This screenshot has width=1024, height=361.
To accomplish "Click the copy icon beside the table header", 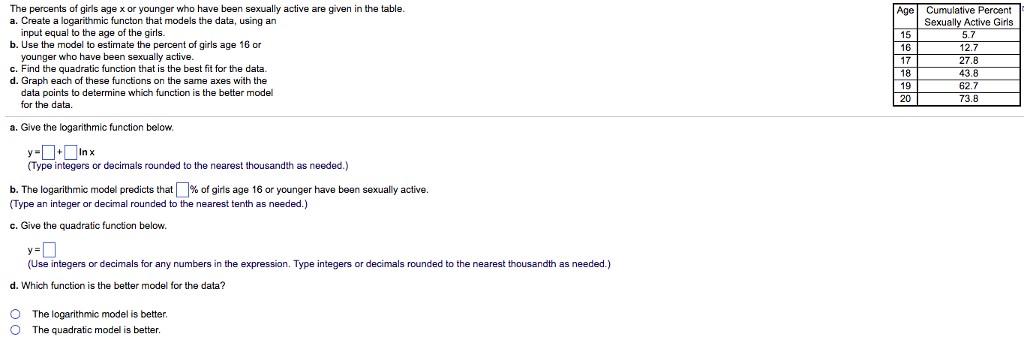I will 1022,10.
